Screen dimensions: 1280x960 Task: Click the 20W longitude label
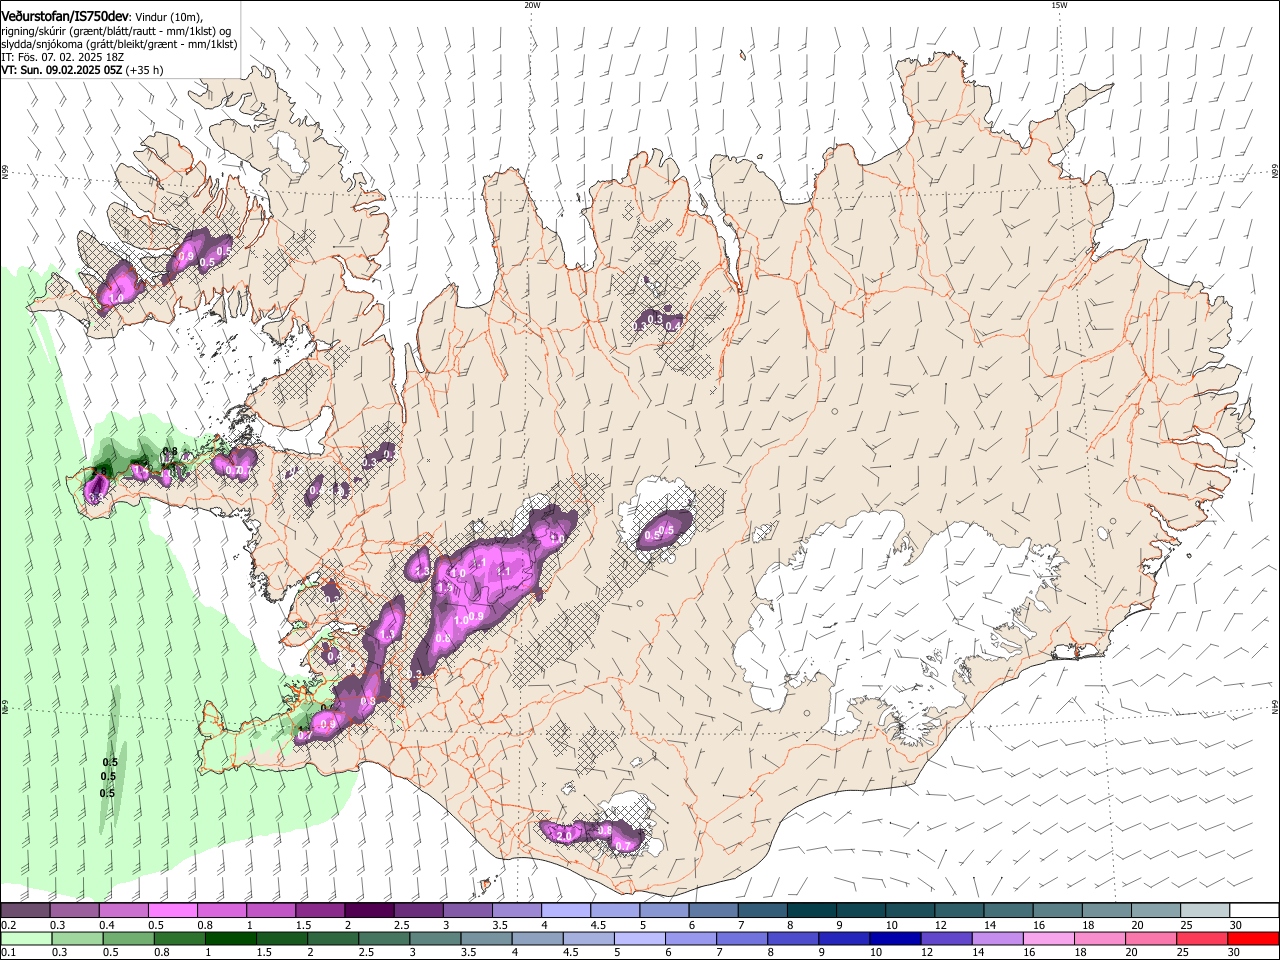532,5
